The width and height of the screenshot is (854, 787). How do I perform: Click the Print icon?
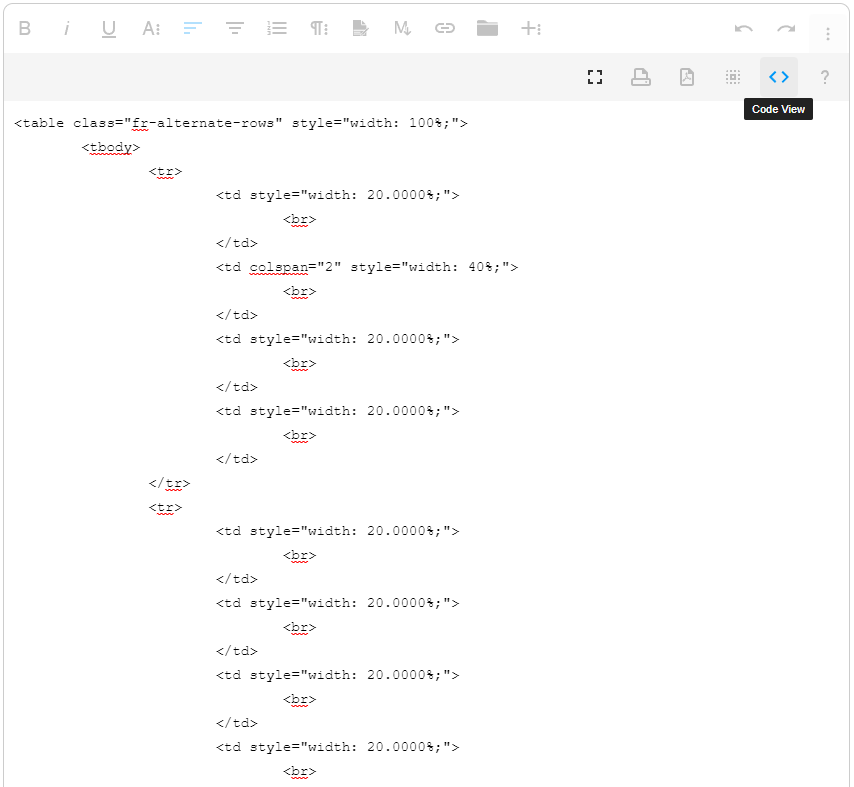click(x=641, y=77)
